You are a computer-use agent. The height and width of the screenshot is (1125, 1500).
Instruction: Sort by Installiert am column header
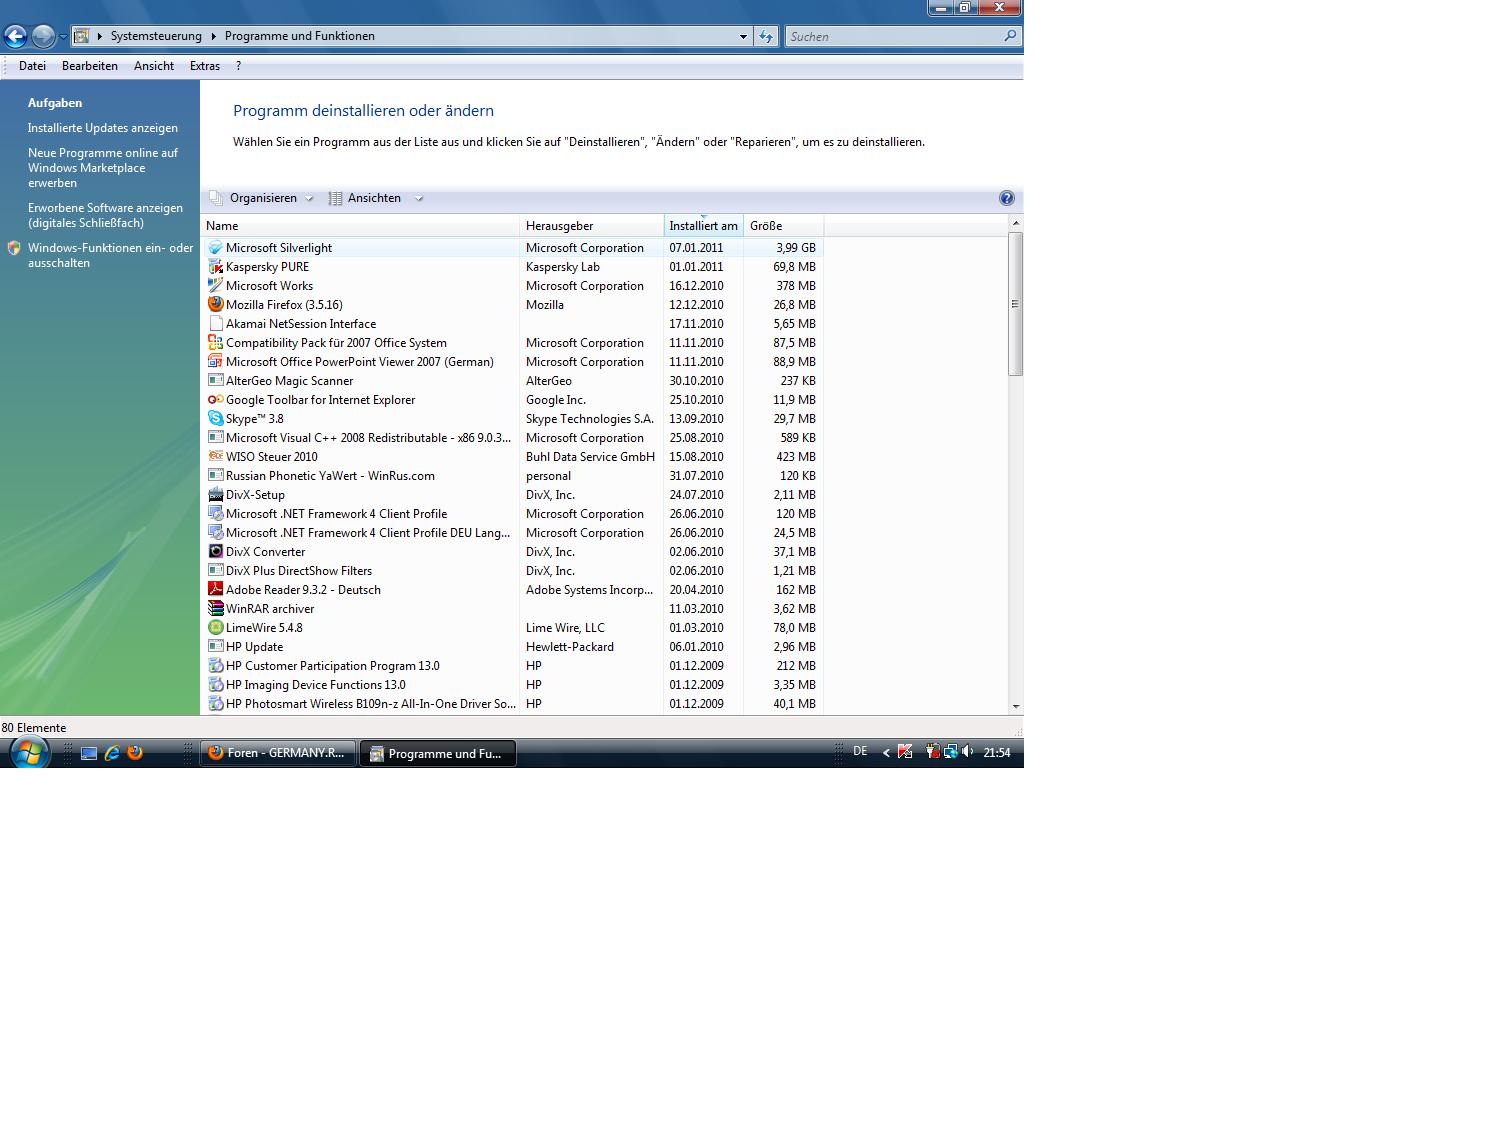click(704, 226)
